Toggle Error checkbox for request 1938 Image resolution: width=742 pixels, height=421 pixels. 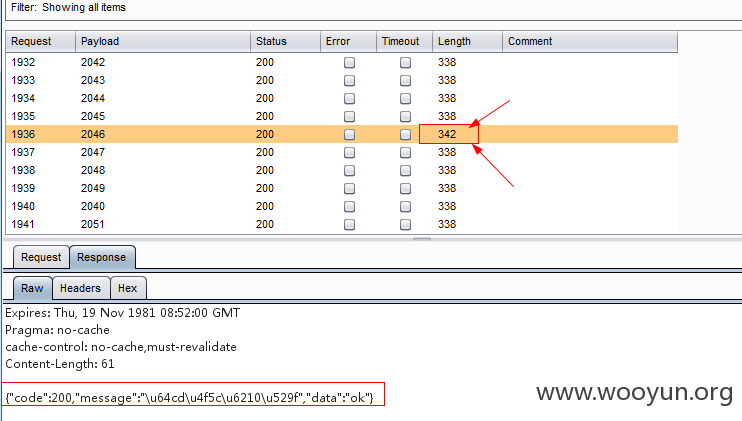click(x=349, y=170)
